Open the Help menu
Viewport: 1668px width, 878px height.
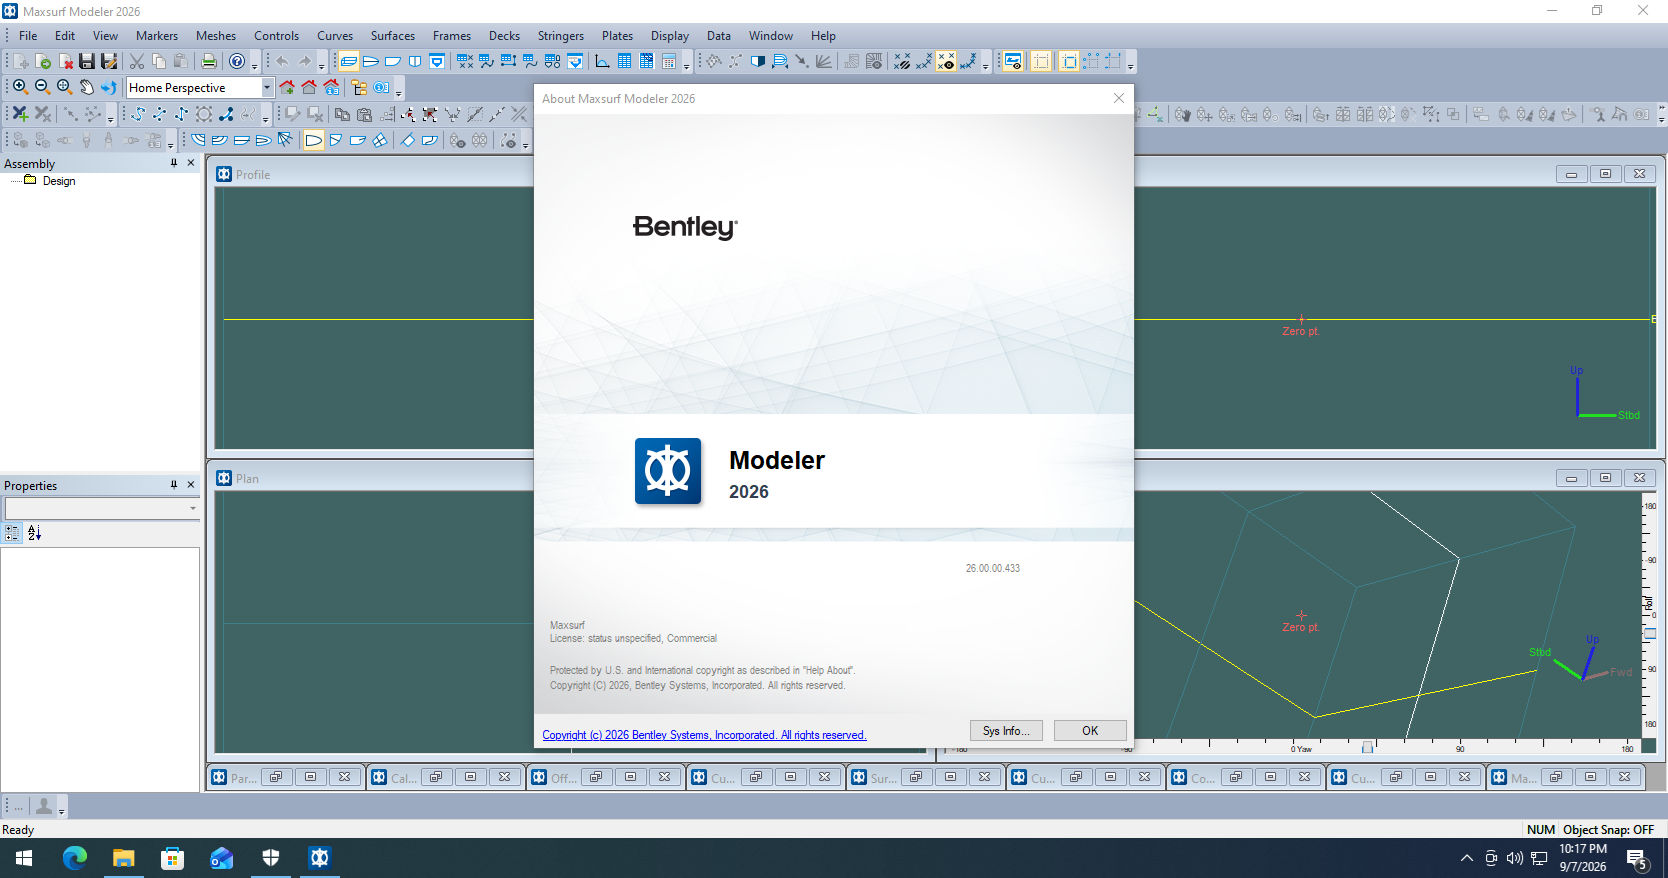(x=823, y=35)
